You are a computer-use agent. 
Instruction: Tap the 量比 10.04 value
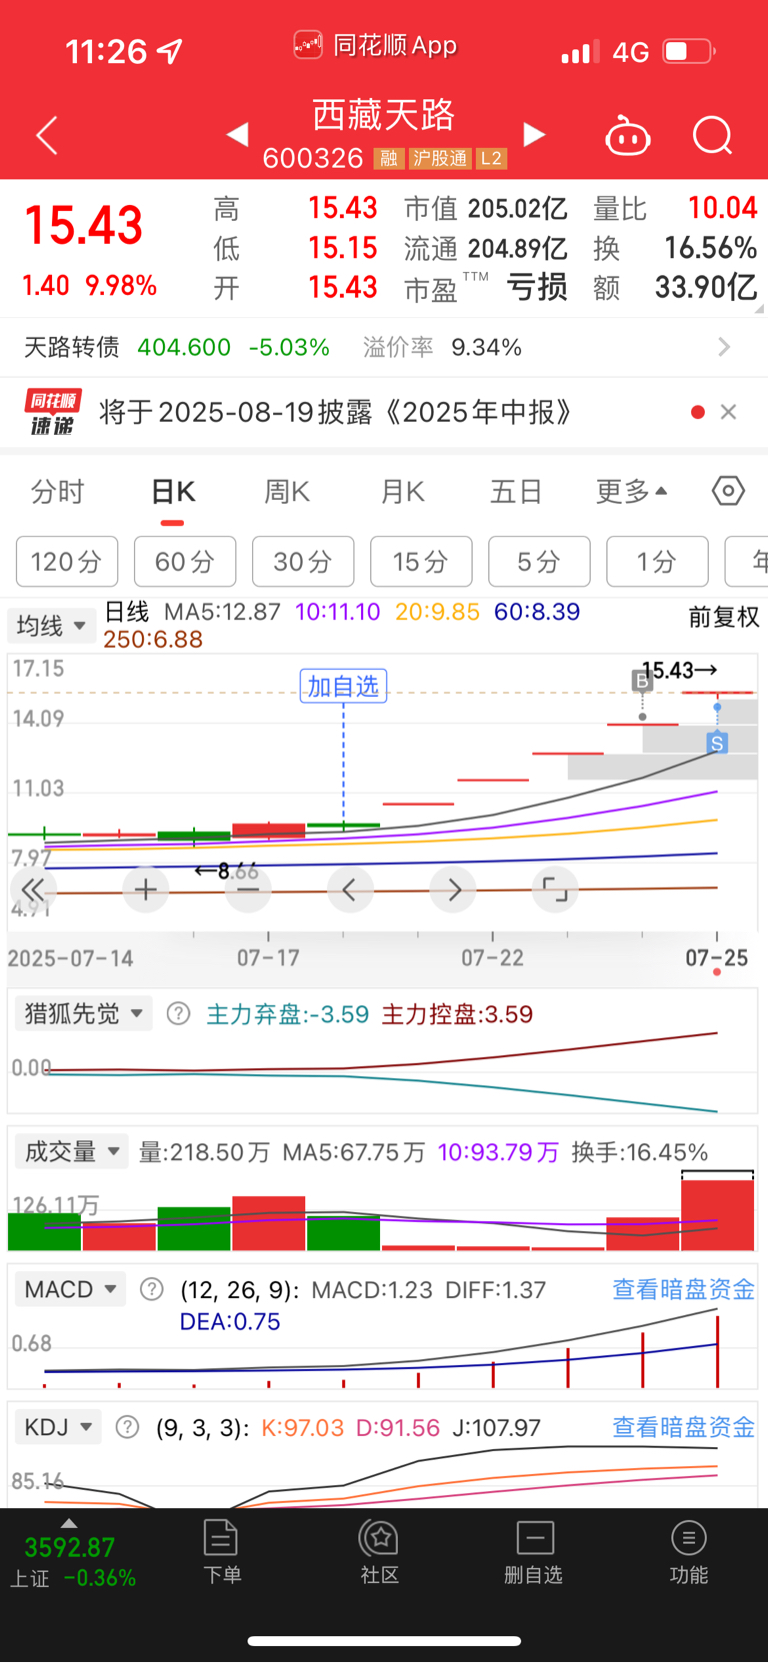723,208
